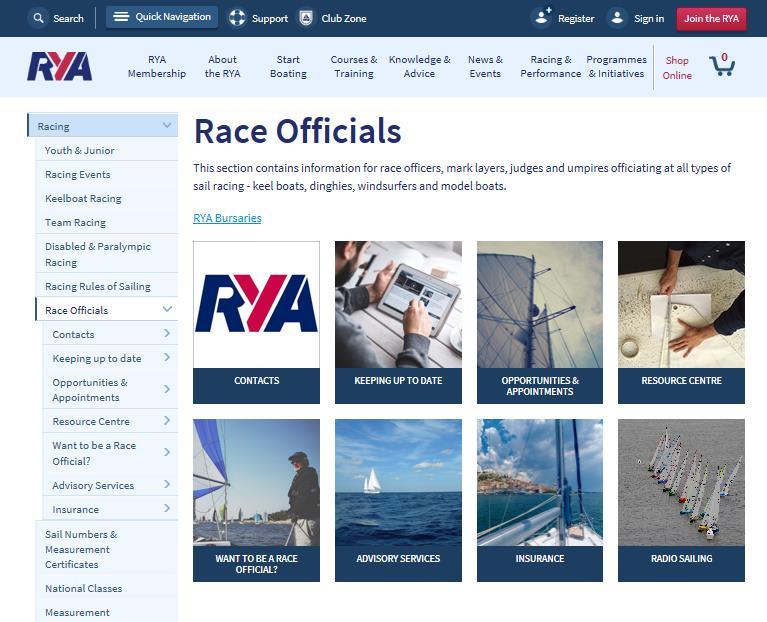Open the Resource Centre card image
This screenshot has height=622, width=767.
tap(681, 304)
